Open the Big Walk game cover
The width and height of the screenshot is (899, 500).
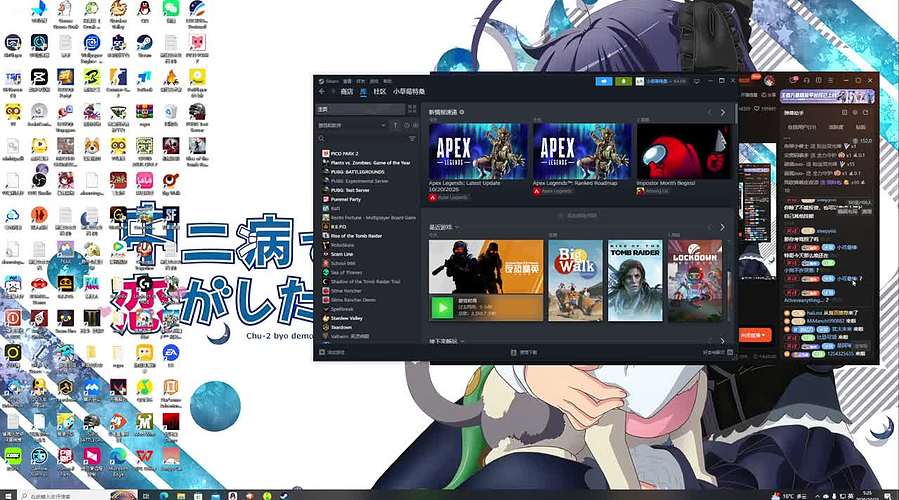tap(575, 280)
